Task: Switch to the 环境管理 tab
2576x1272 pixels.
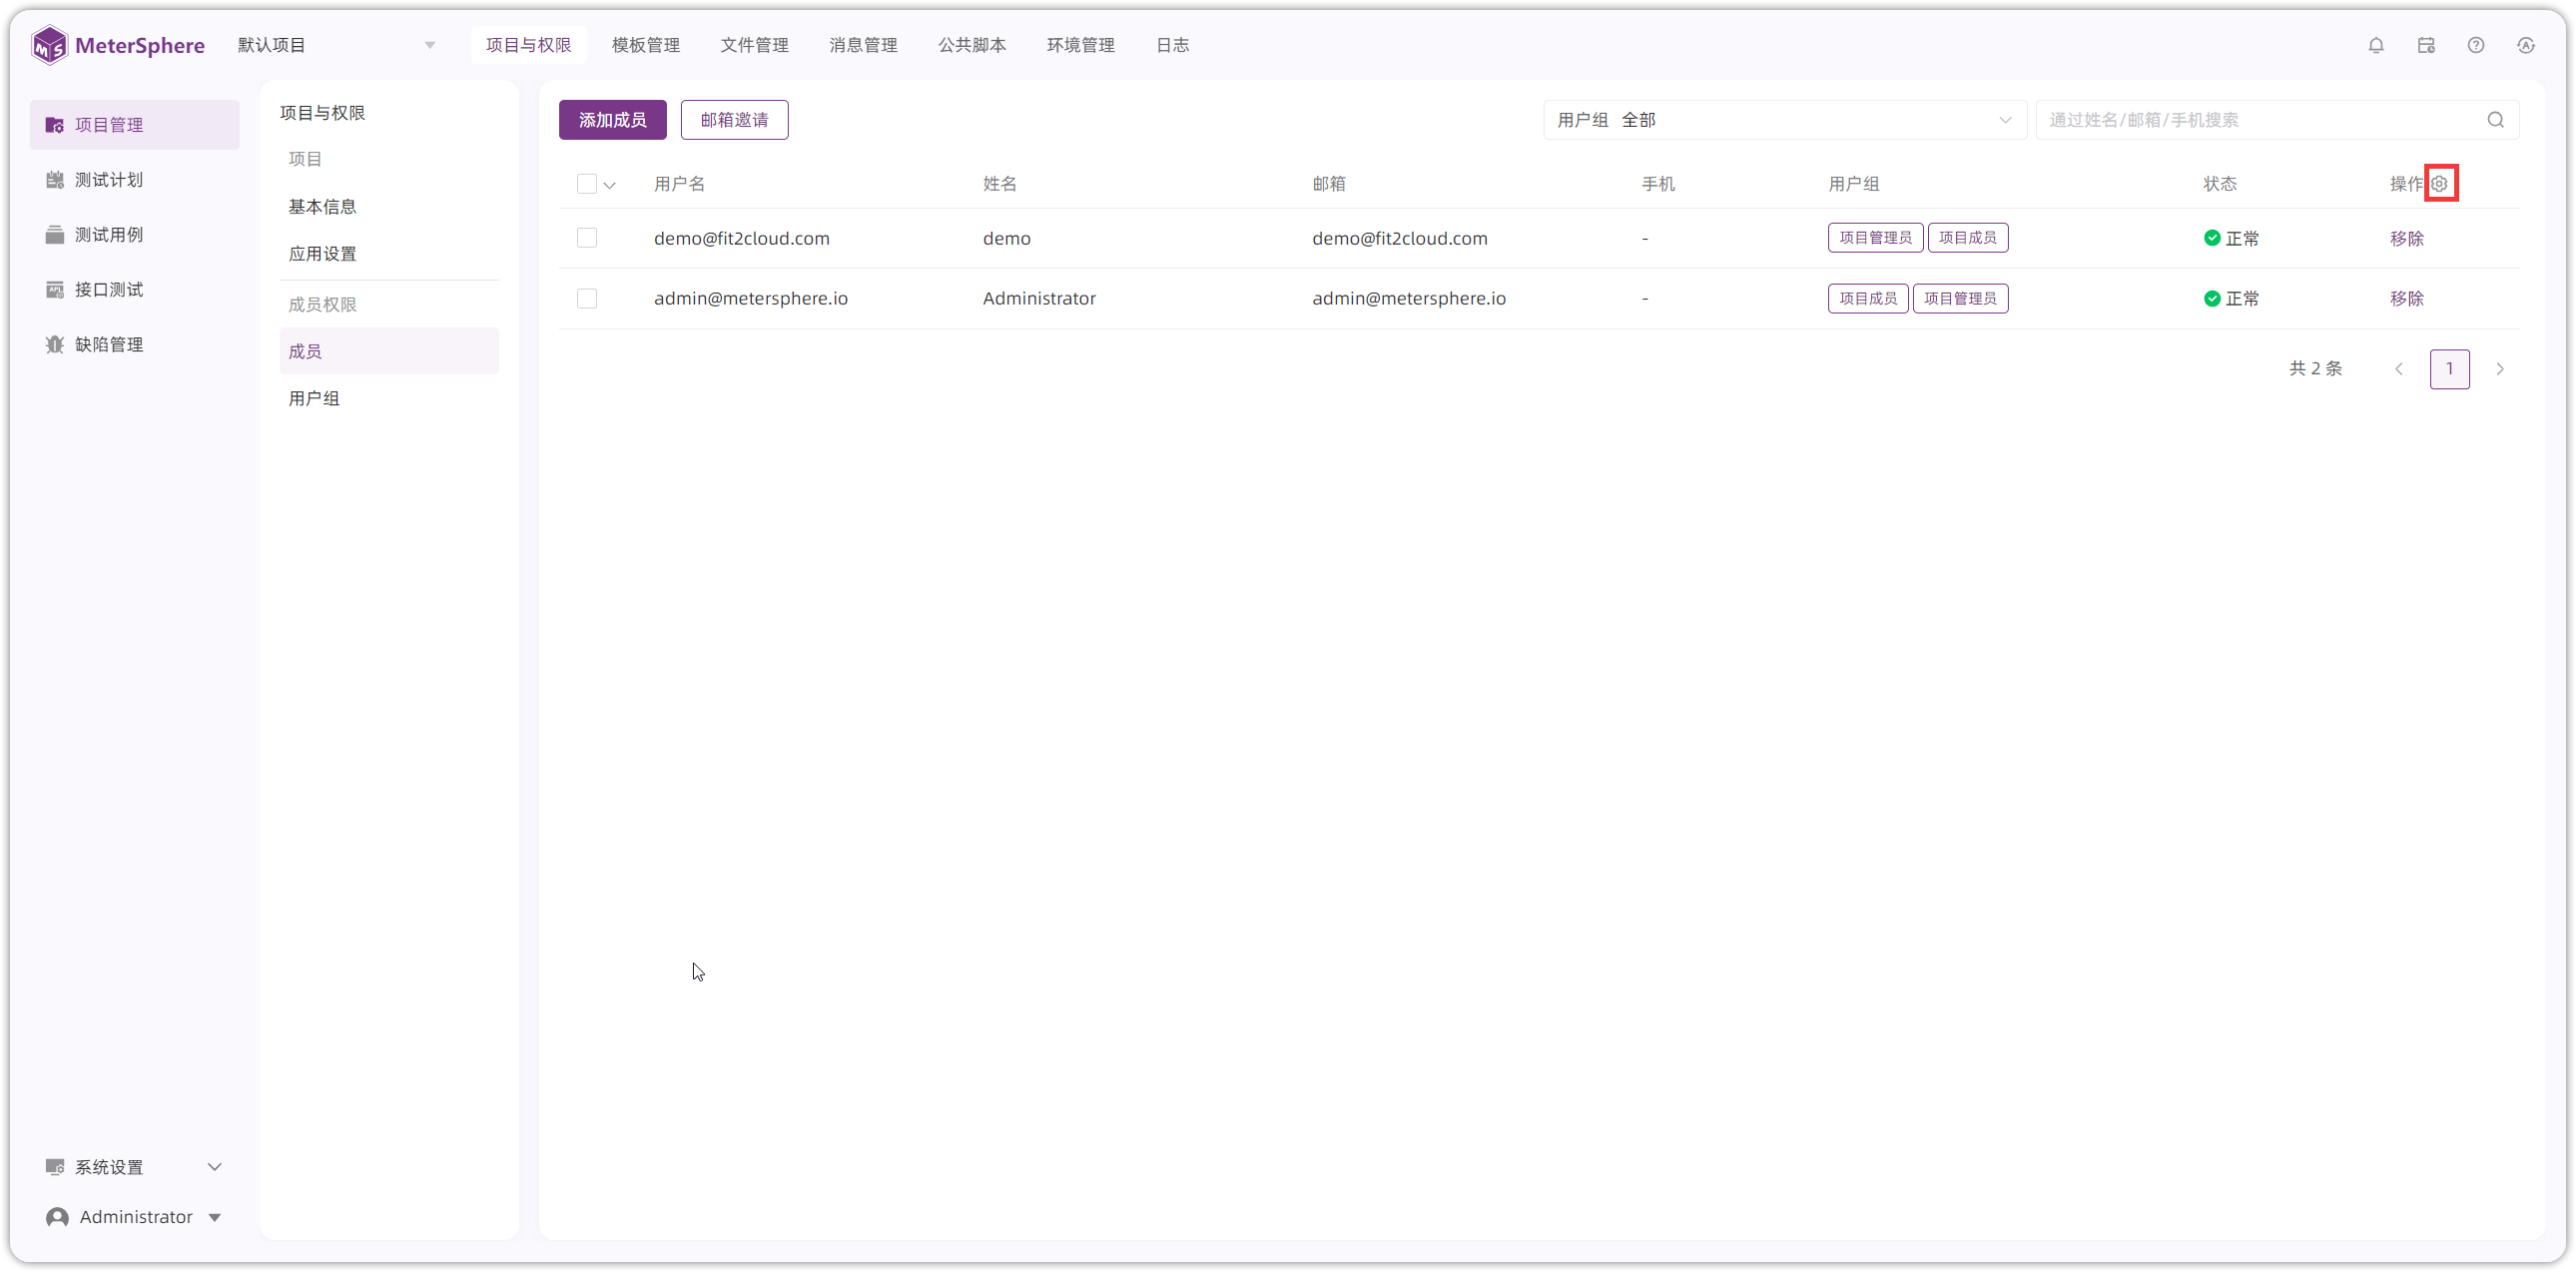Action: 1081,45
